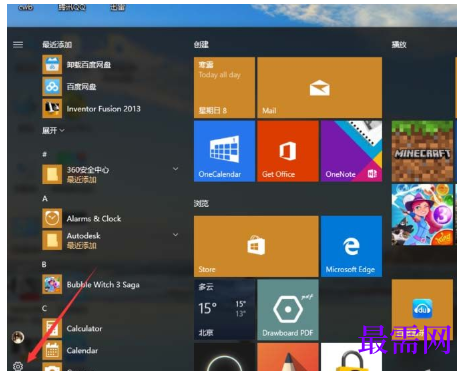Expand the 展开 recently added list

coord(53,130)
